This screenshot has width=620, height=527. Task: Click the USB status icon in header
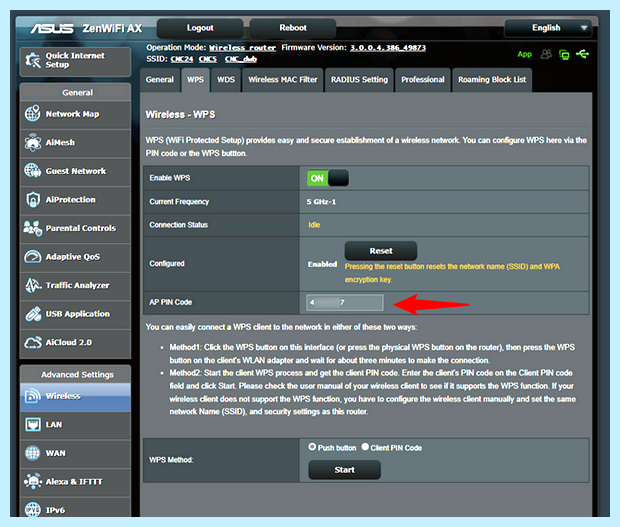pyautogui.click(x=582, y=53)
